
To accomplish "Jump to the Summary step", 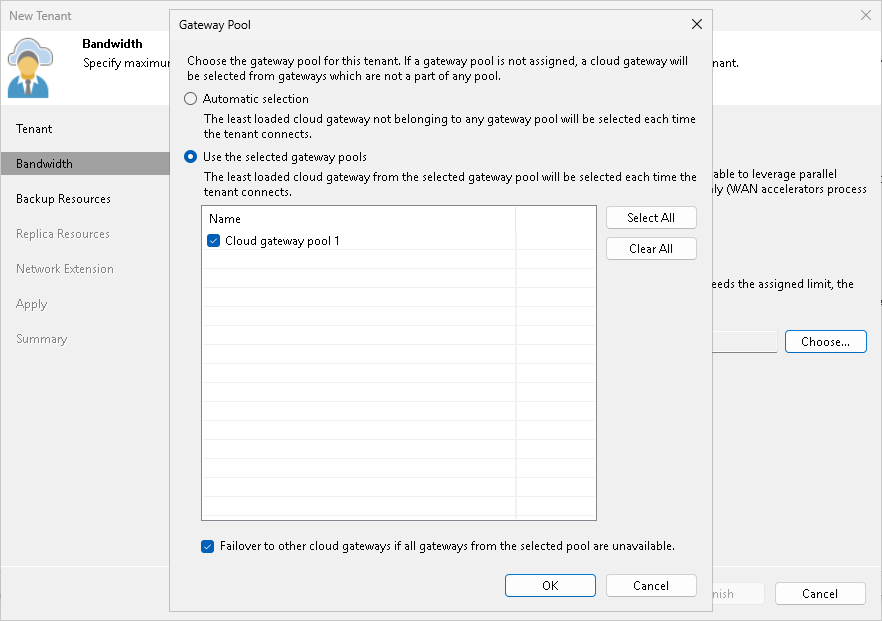I will [x=41, y=338].
